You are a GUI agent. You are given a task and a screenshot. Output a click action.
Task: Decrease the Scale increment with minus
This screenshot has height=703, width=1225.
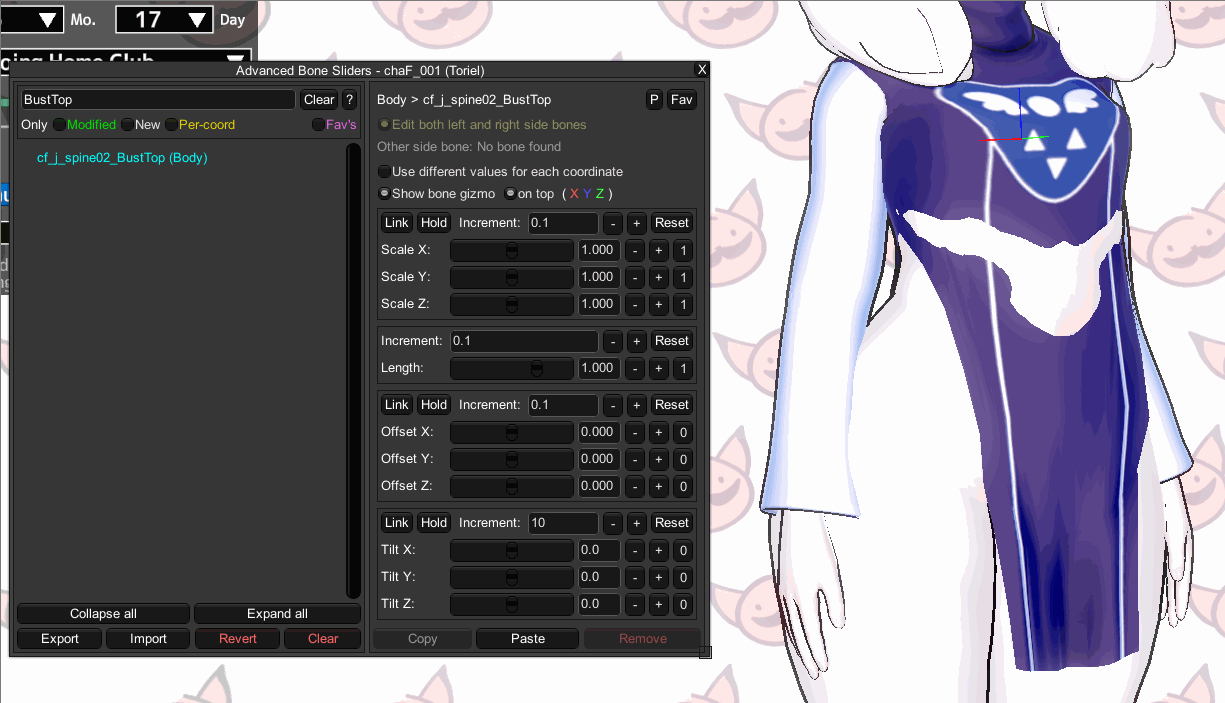[x=612, y=223]
